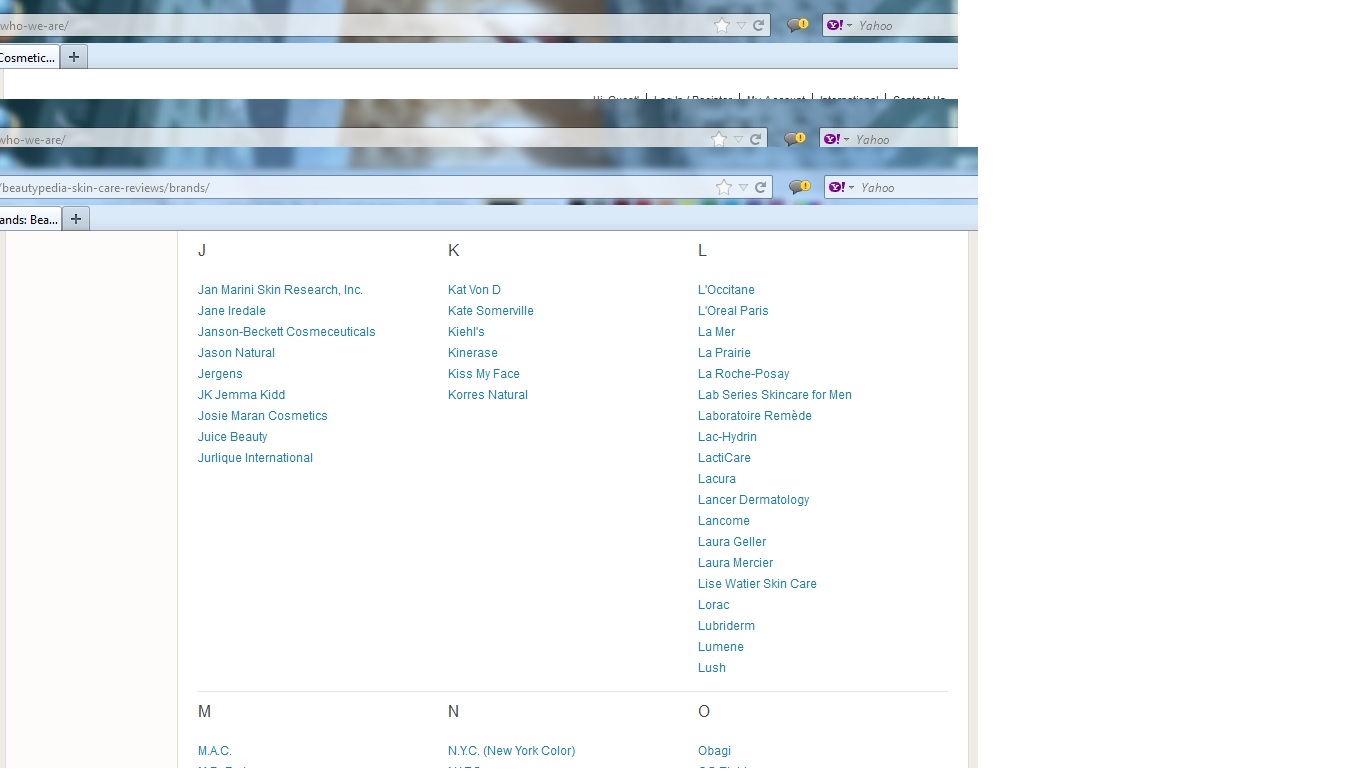The height and width of the screenshot is (774, 1366).
Task: Open new tab beside the 'ands: Bea...' tab
Action: point(76,219)
